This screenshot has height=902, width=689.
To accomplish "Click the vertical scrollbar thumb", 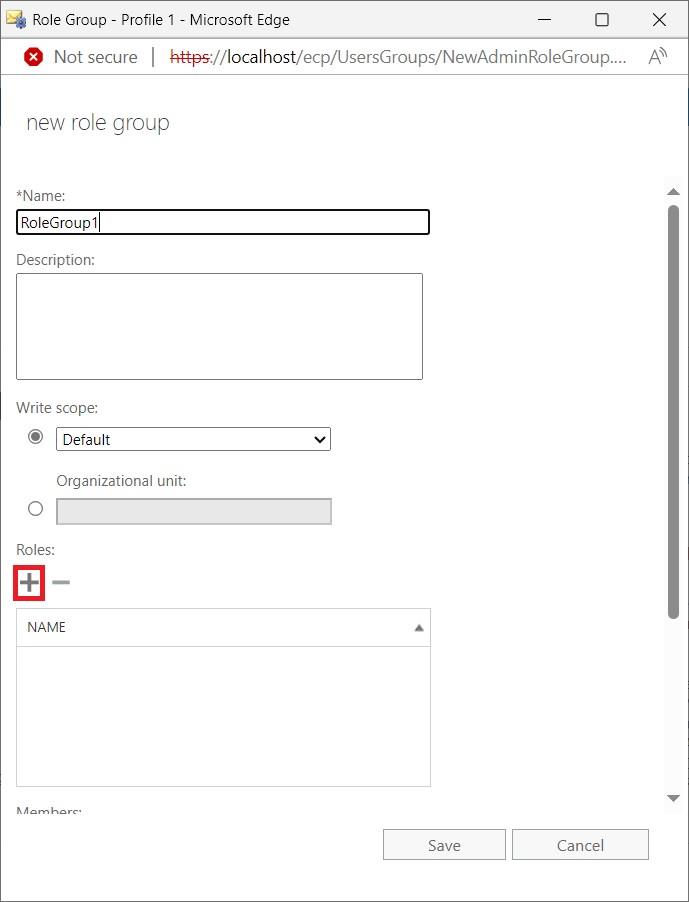I will tap(673, 410).
